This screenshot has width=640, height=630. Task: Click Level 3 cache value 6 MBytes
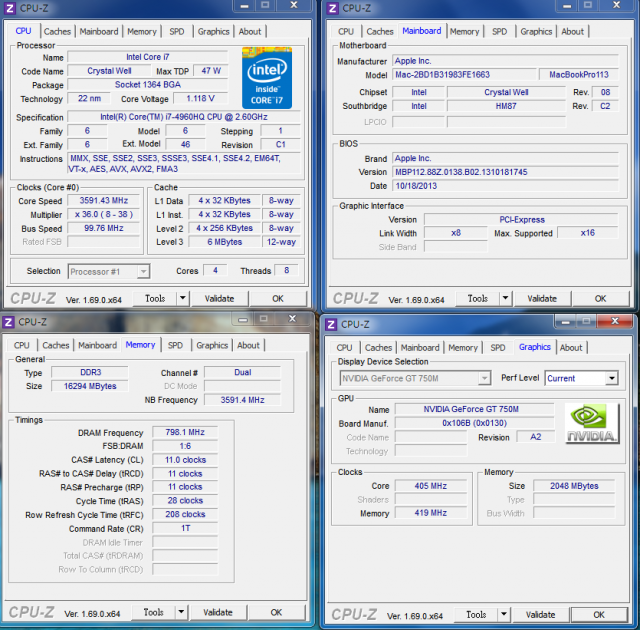pyautogui.click(x=224, y=242)
